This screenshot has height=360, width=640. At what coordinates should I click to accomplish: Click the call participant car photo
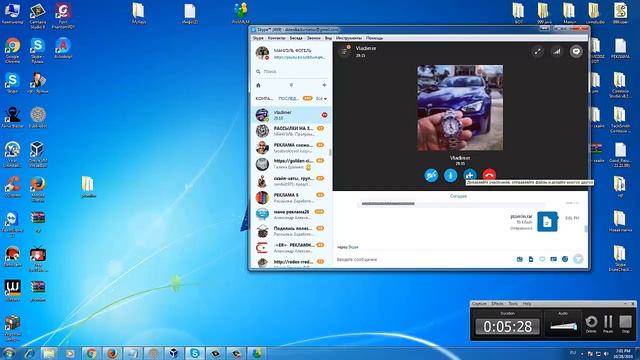click(x=460, y=108)
